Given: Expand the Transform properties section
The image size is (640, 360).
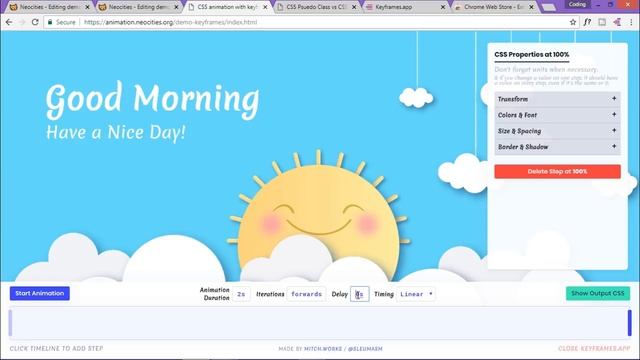Looking at the screenshot, I should 557,99.
